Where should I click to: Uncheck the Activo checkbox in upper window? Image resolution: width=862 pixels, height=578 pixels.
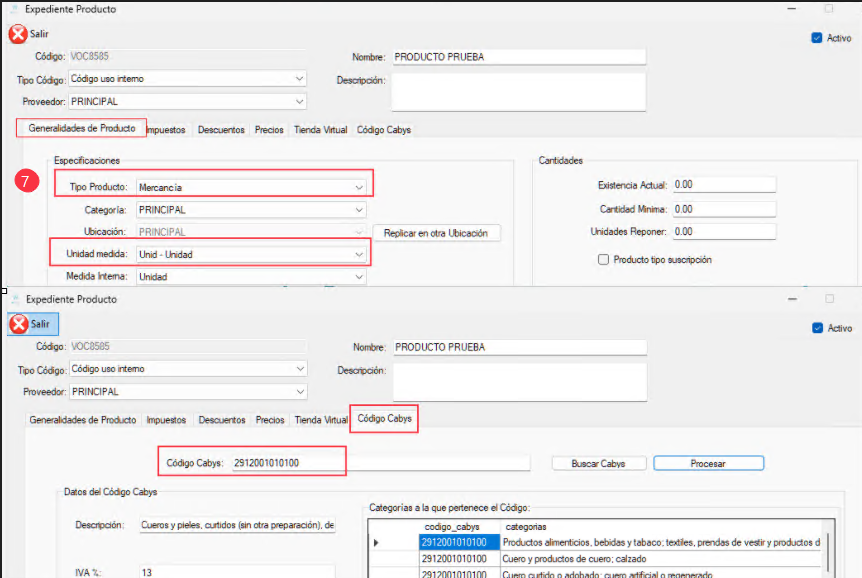817,38
